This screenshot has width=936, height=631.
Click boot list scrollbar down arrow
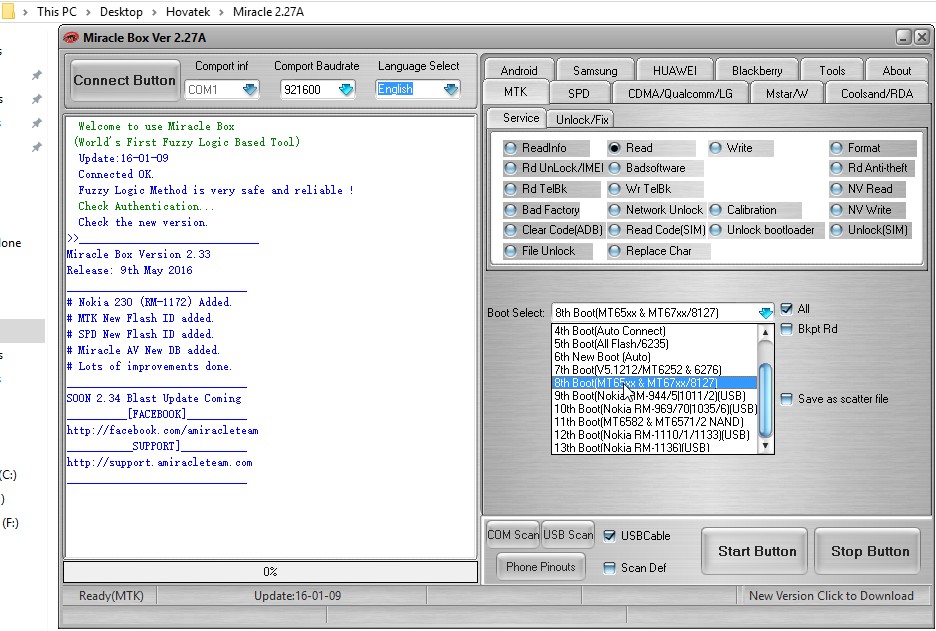click(x=765, y=446)
